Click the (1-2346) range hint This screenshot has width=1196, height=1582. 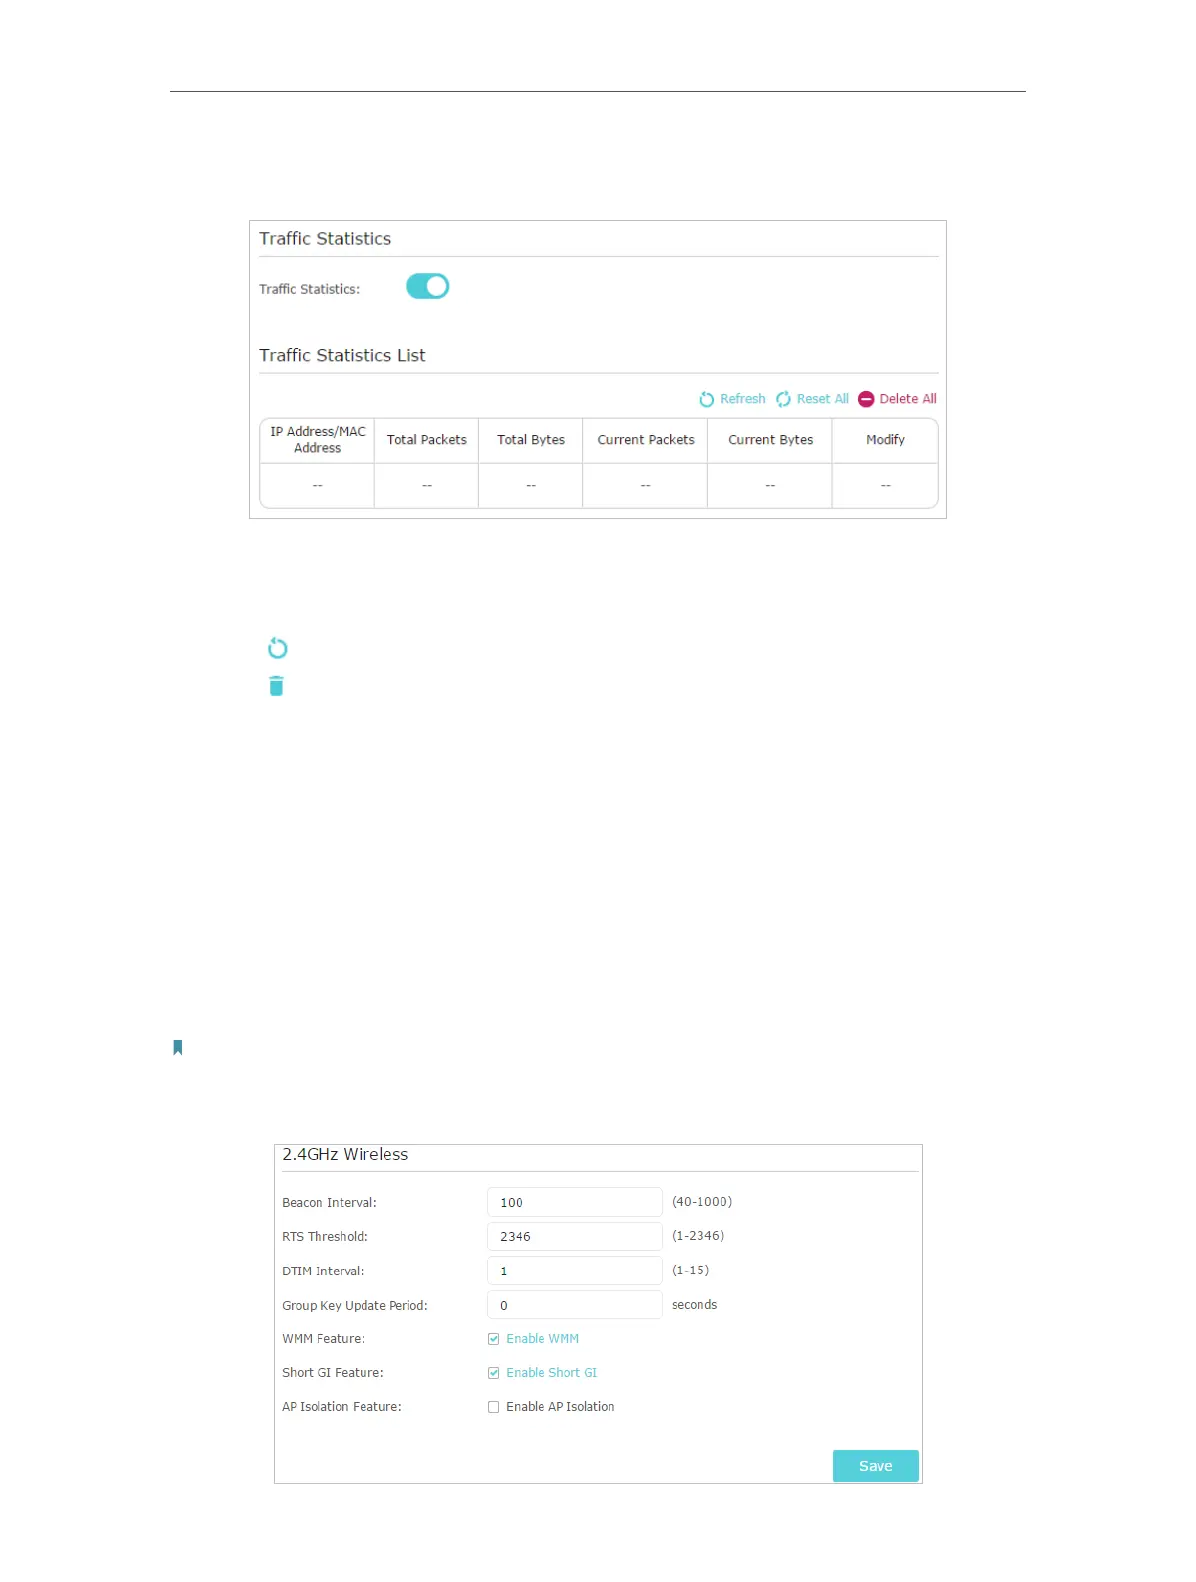point(698,1236)
